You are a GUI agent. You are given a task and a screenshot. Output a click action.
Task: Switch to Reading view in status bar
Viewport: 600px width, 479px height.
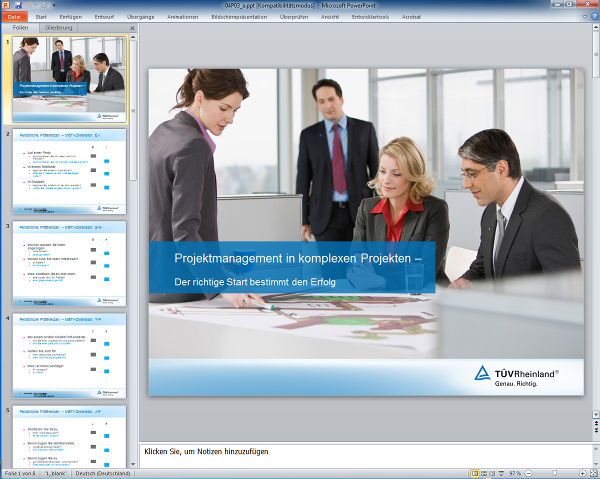point(493,472)
